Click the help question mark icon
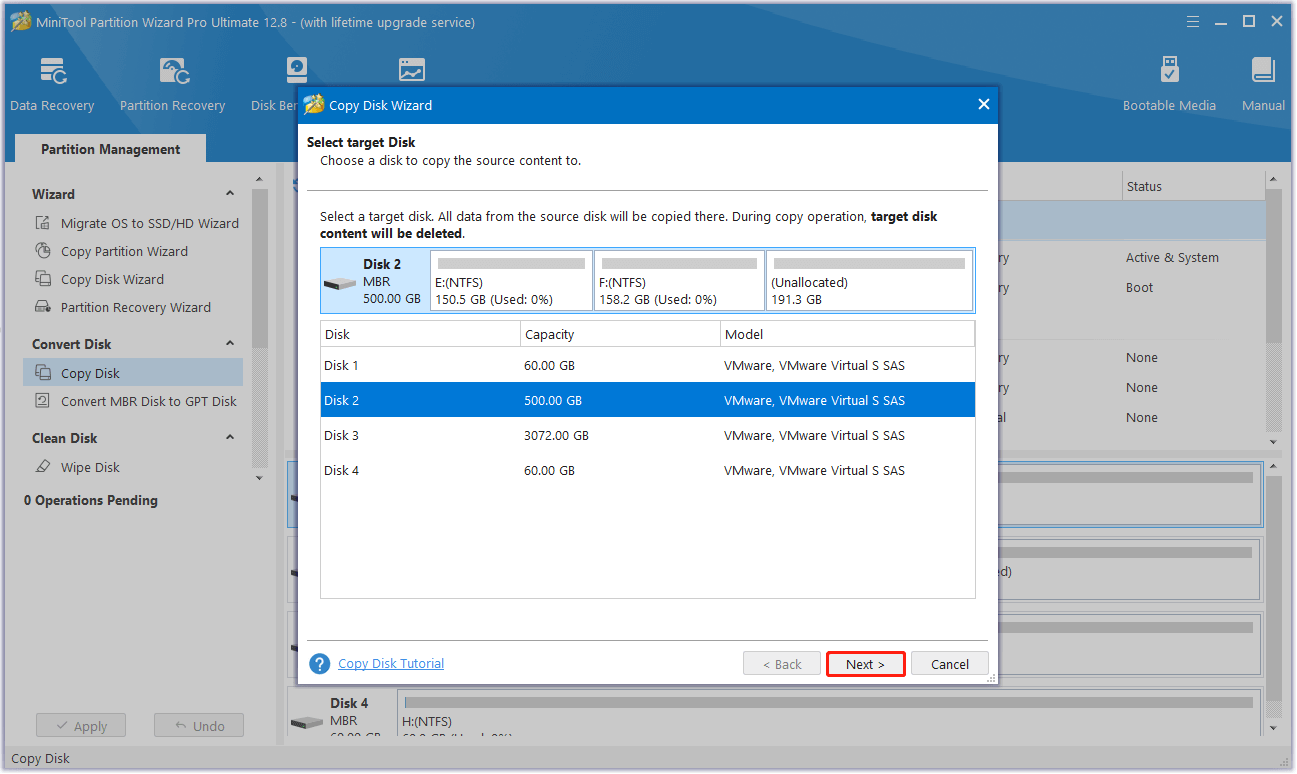Viewport: 1297px width, 774px height. click(x=320, y=664)
